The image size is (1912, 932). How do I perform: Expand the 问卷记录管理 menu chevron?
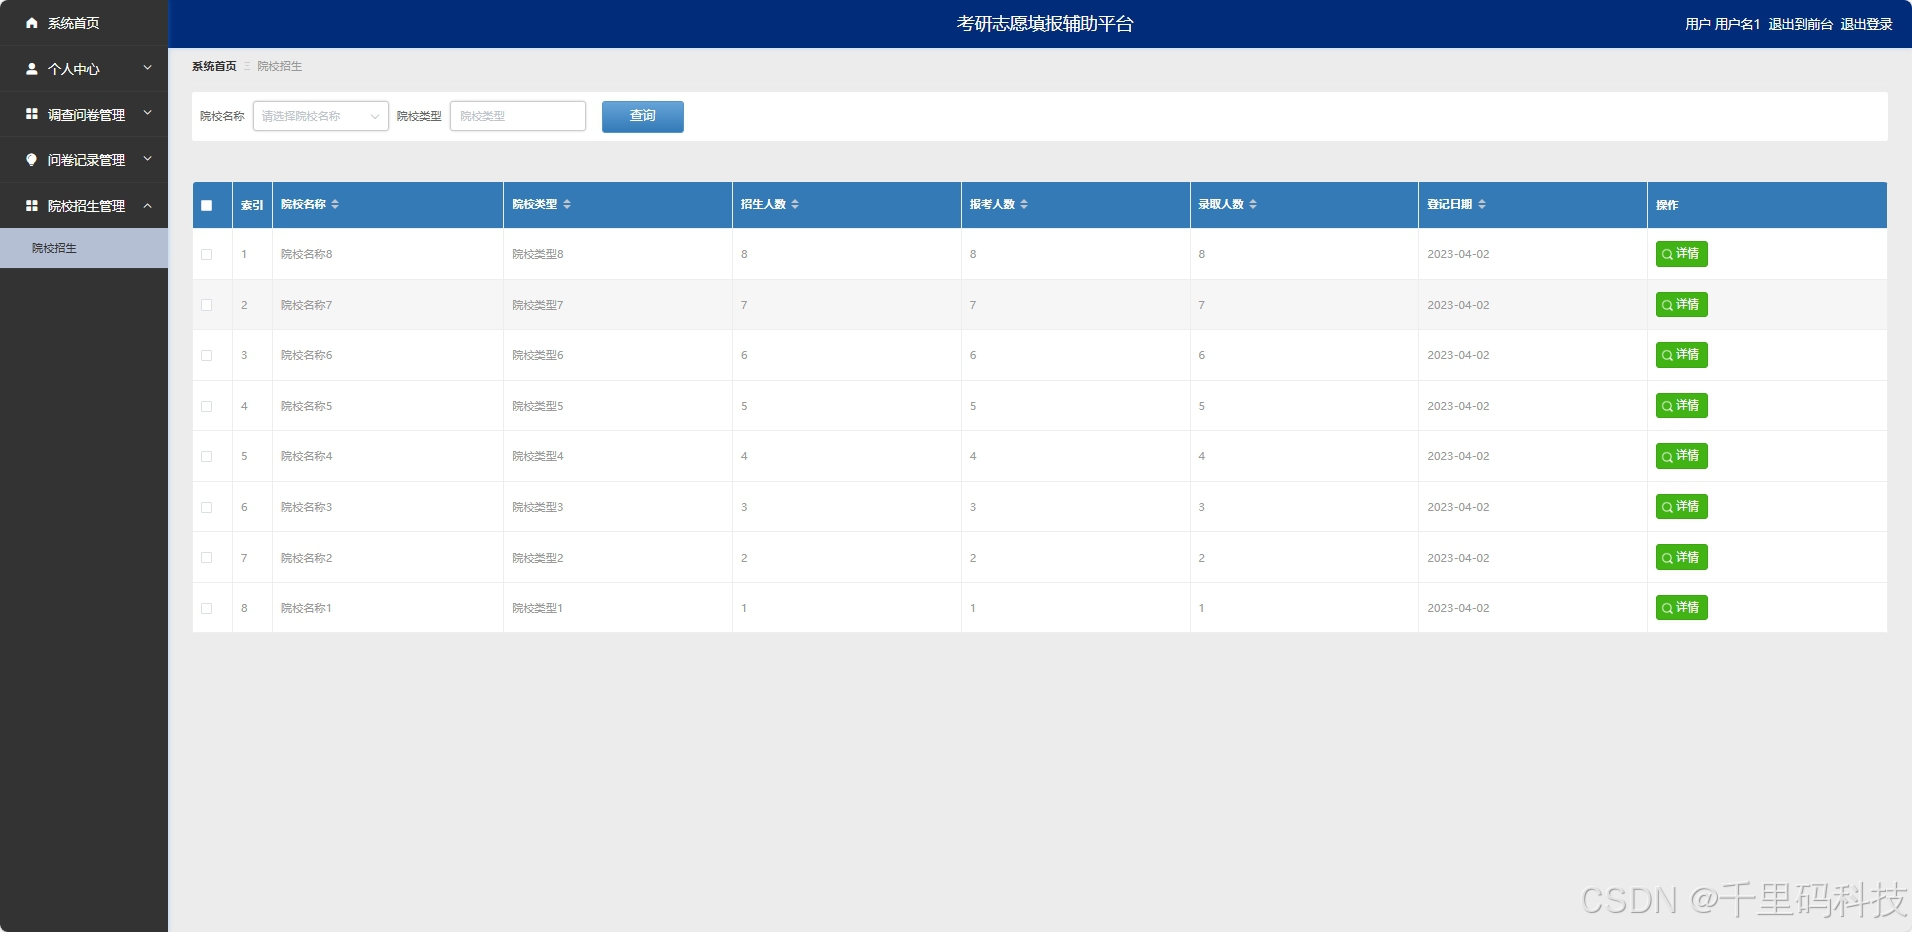tap(148, 159)
